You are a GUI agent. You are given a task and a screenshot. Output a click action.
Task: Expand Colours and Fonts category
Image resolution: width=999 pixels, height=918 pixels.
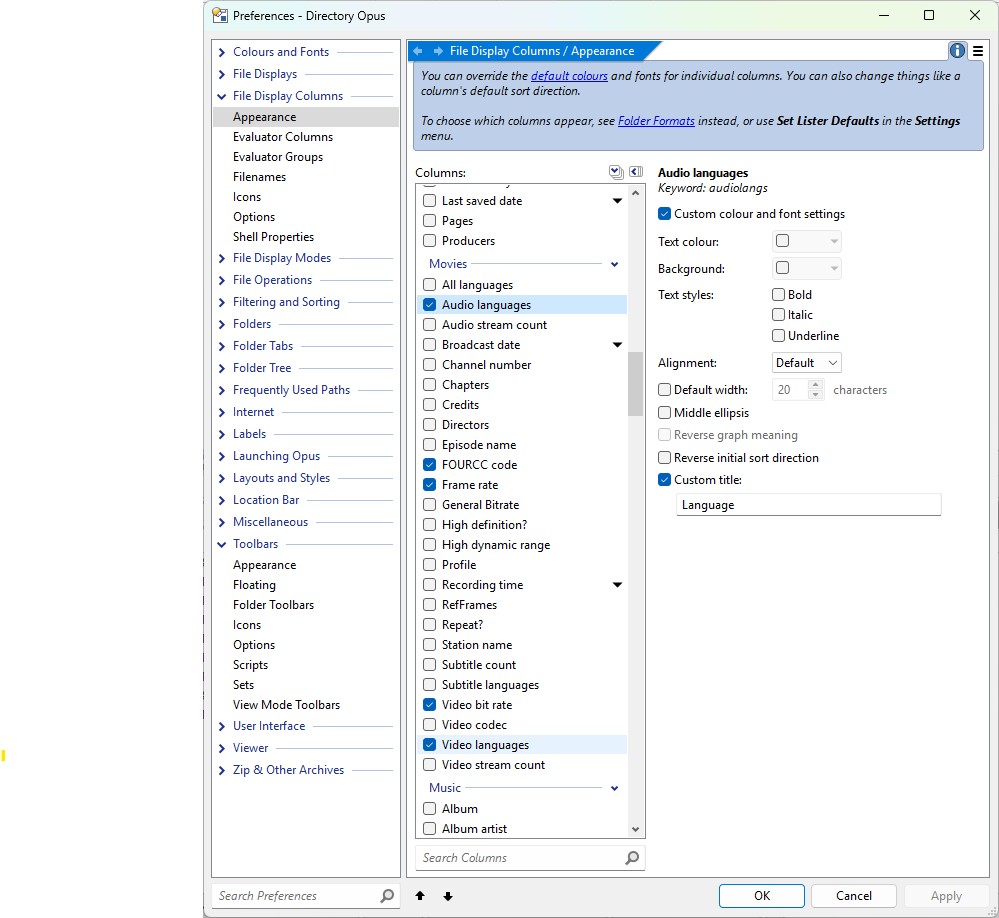222,52
